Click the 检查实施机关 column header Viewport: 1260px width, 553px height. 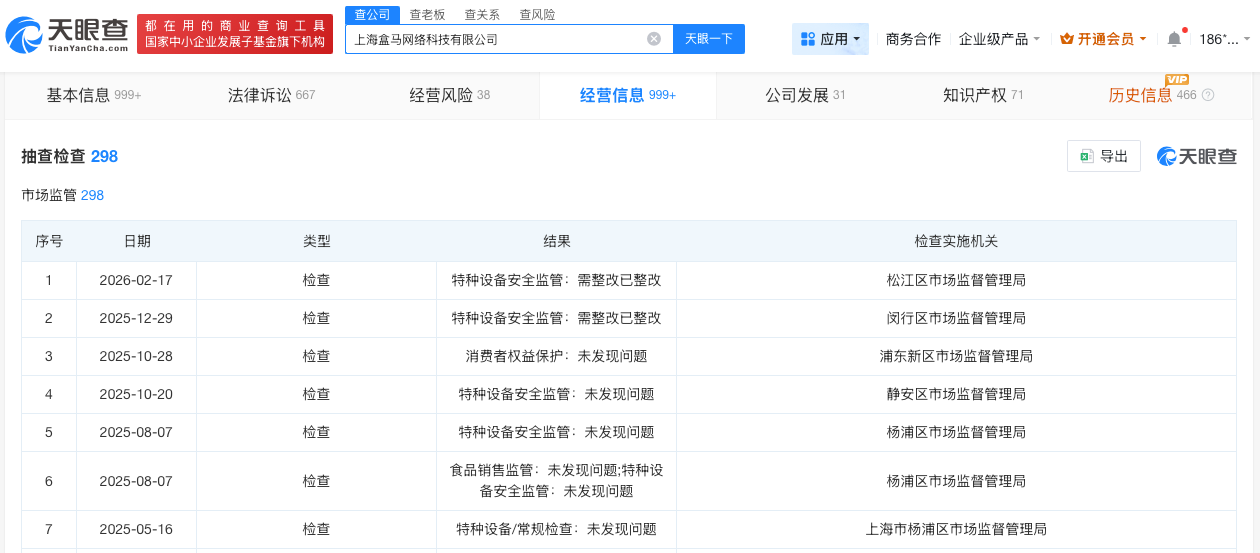pos(956,241)
